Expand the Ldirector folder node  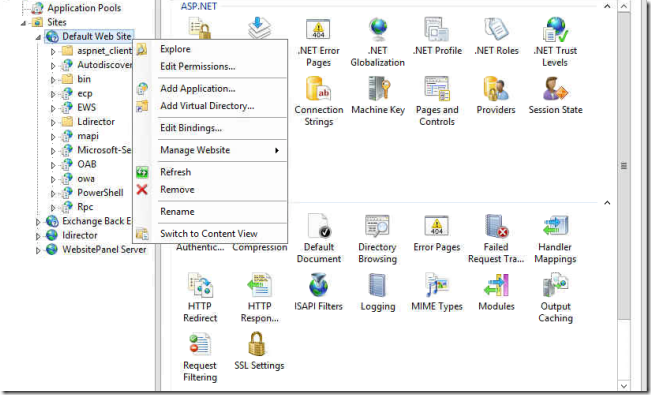tap(53, 123)
